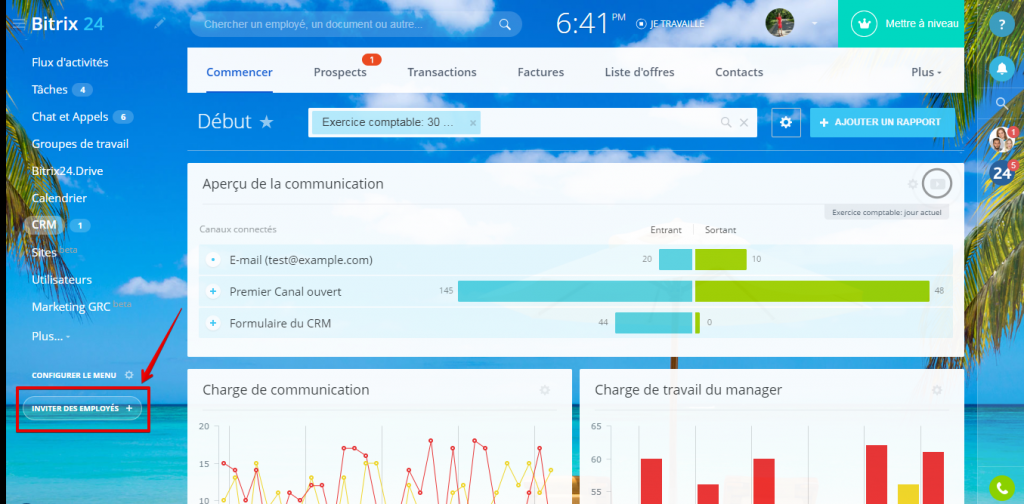The image size is (1024, 504).
Task: Click the Bitrix 24 logo
Action: (x=67, y=24)
